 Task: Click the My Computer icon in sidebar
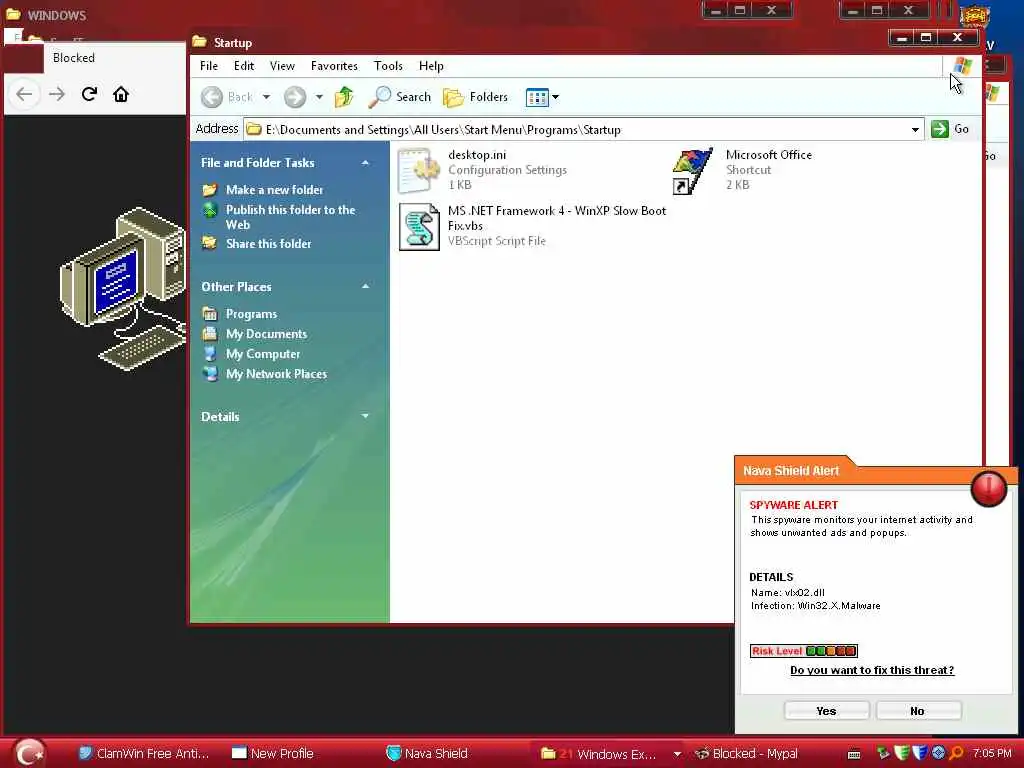pyautogui.click(x=210, y=354)
